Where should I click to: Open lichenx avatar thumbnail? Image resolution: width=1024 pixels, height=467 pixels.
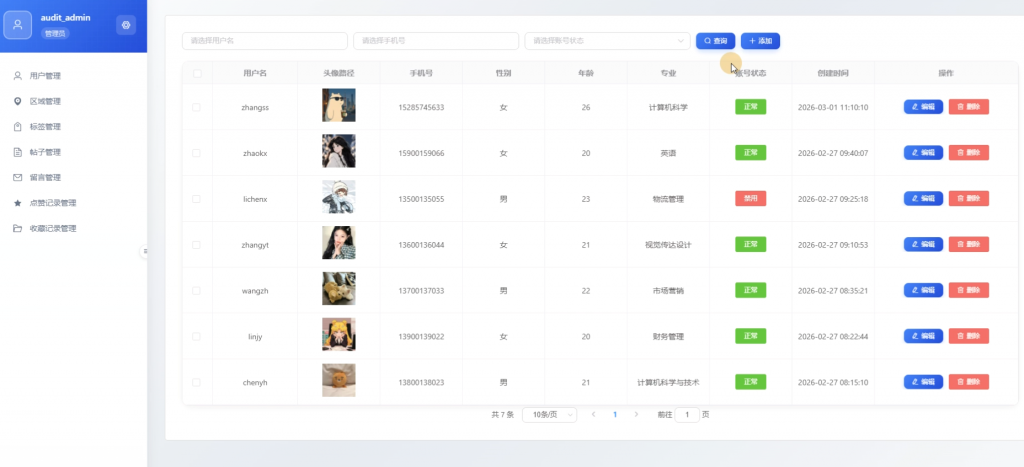tap(338, 197)
